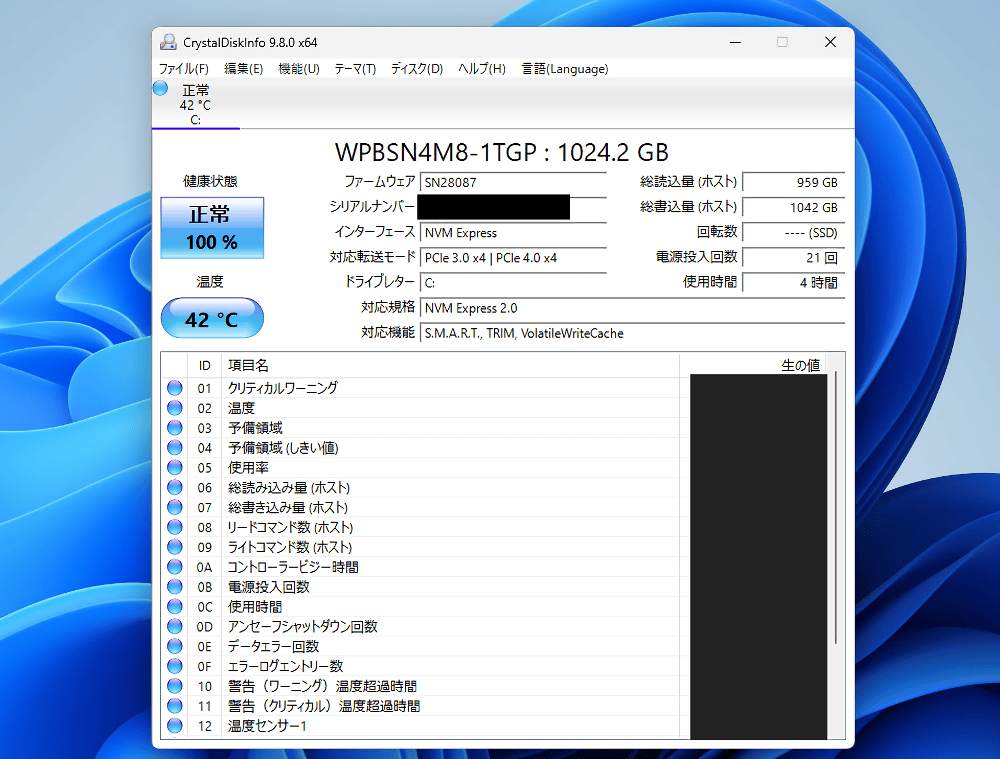Click the blue status indicator for 温度 attribute
This screenshot has height=759, width=1000.
(x=174, y=408)
